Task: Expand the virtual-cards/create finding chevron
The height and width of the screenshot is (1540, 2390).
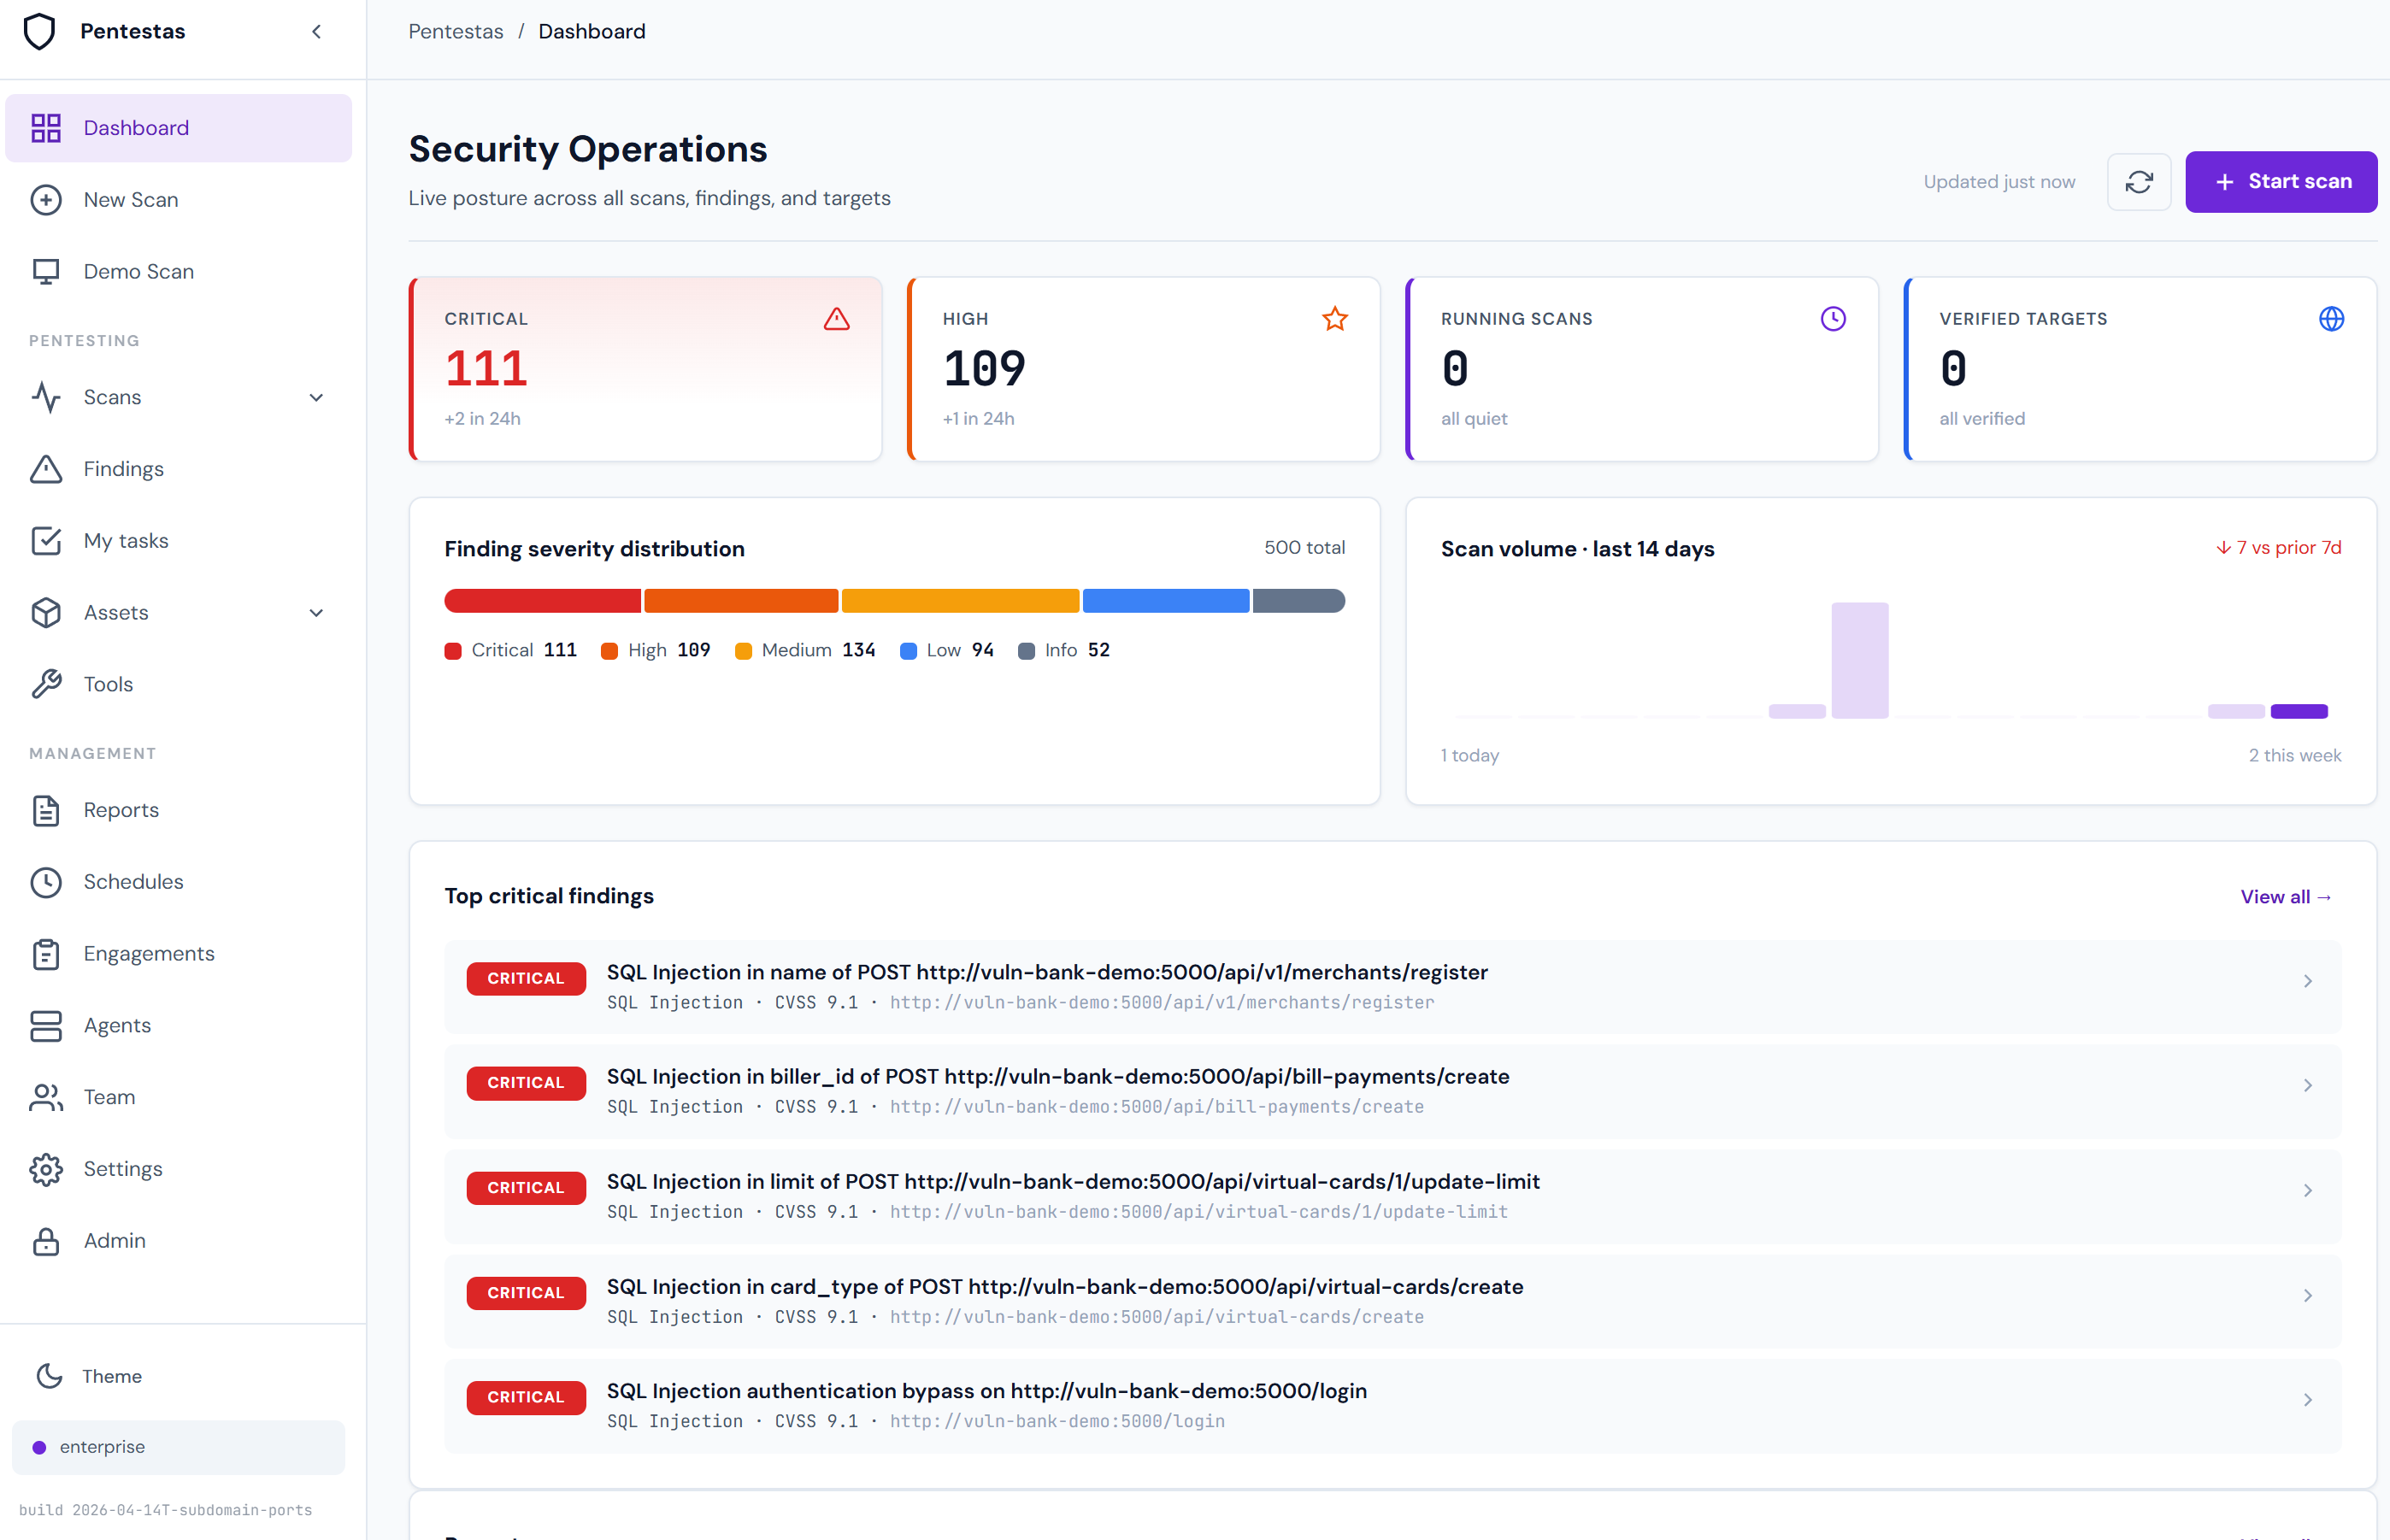Action: pos(2308,1295)
